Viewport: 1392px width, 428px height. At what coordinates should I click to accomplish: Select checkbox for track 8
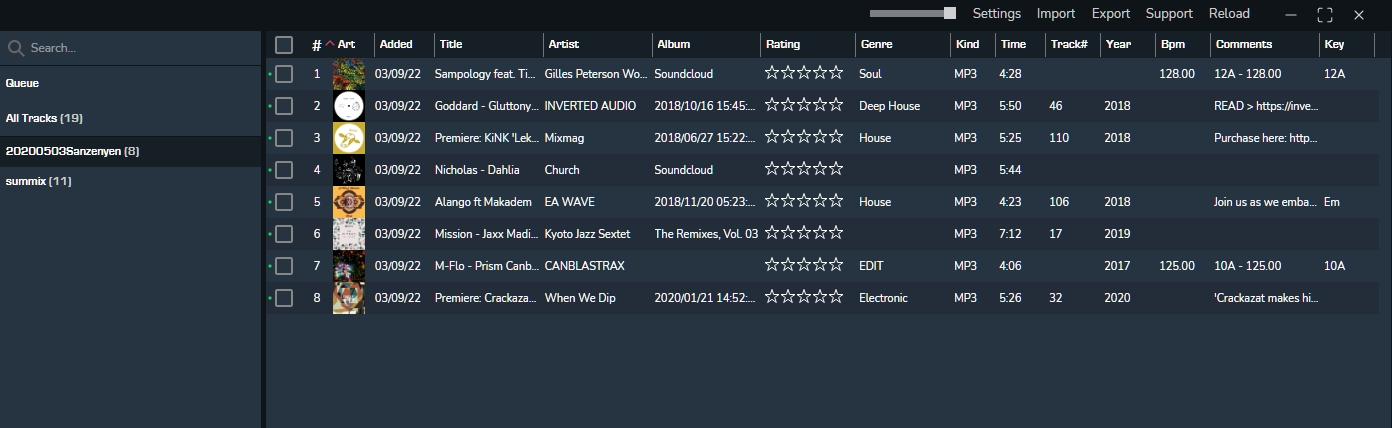[284, 298]
